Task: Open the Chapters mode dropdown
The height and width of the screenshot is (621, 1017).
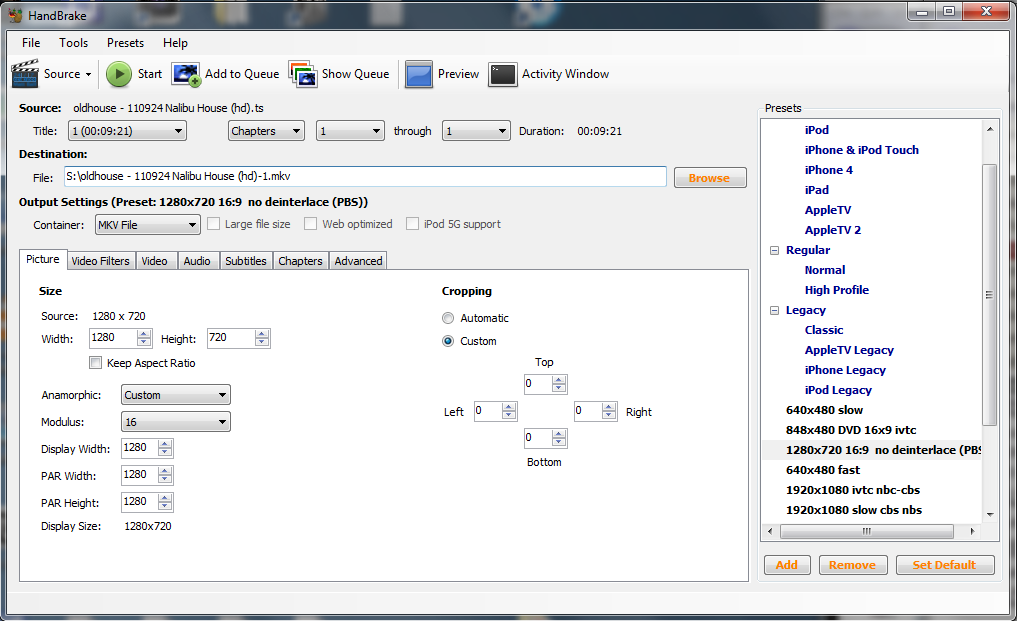Action: pos(266,131)
